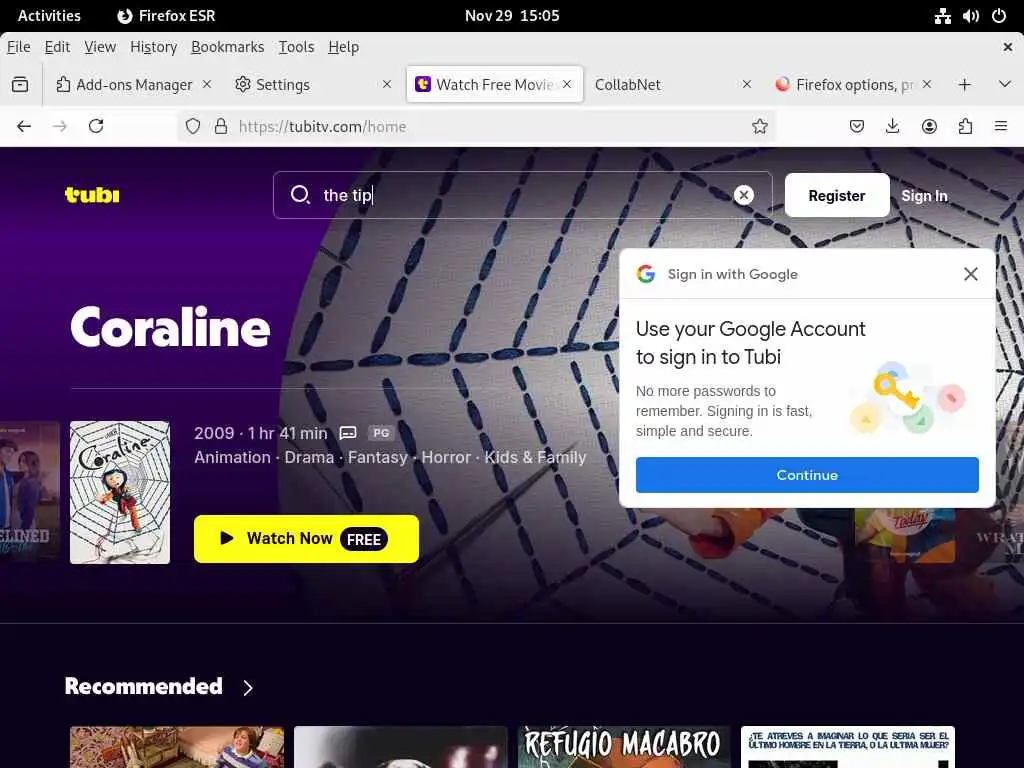Image resolution: width=1024 pixels, height=768 pixels.
Task: Click the search field with 'the tip'
Action: pyautogui.click(x=522, y=195)
